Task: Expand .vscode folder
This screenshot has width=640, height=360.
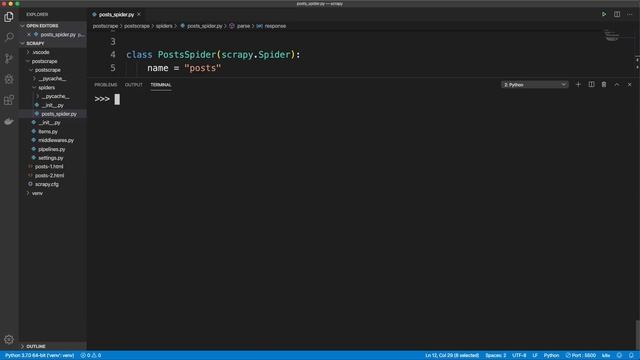Action: pyautogui.click(x=40, y=52)
